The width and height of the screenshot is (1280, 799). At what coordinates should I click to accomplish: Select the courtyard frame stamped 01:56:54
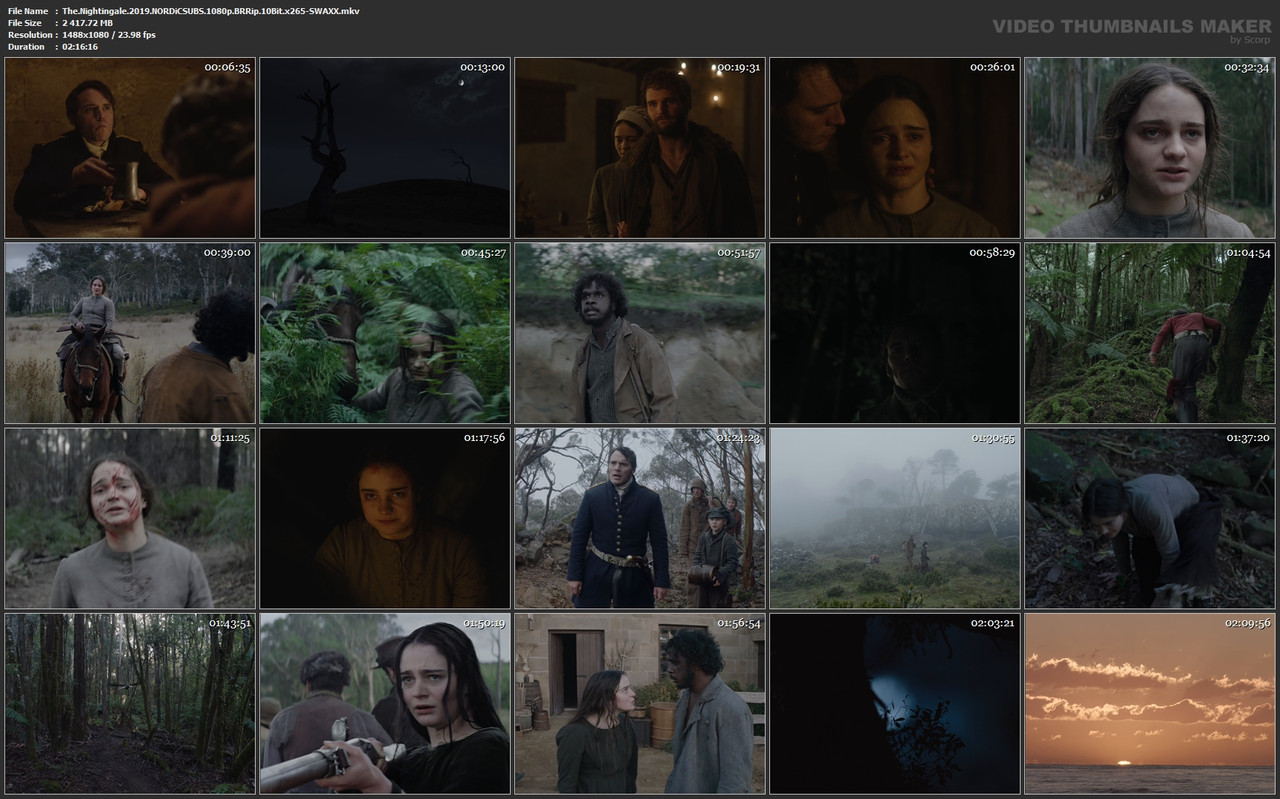640,704
